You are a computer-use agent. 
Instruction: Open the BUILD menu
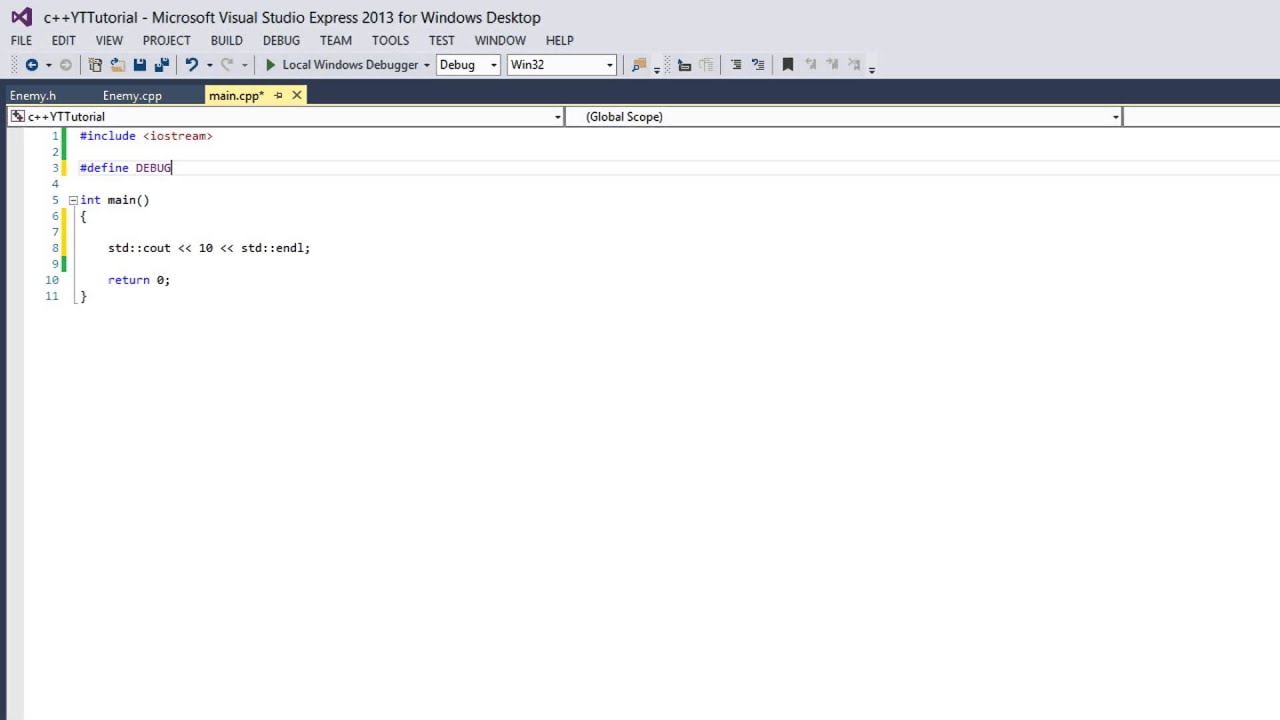(227, 41)
